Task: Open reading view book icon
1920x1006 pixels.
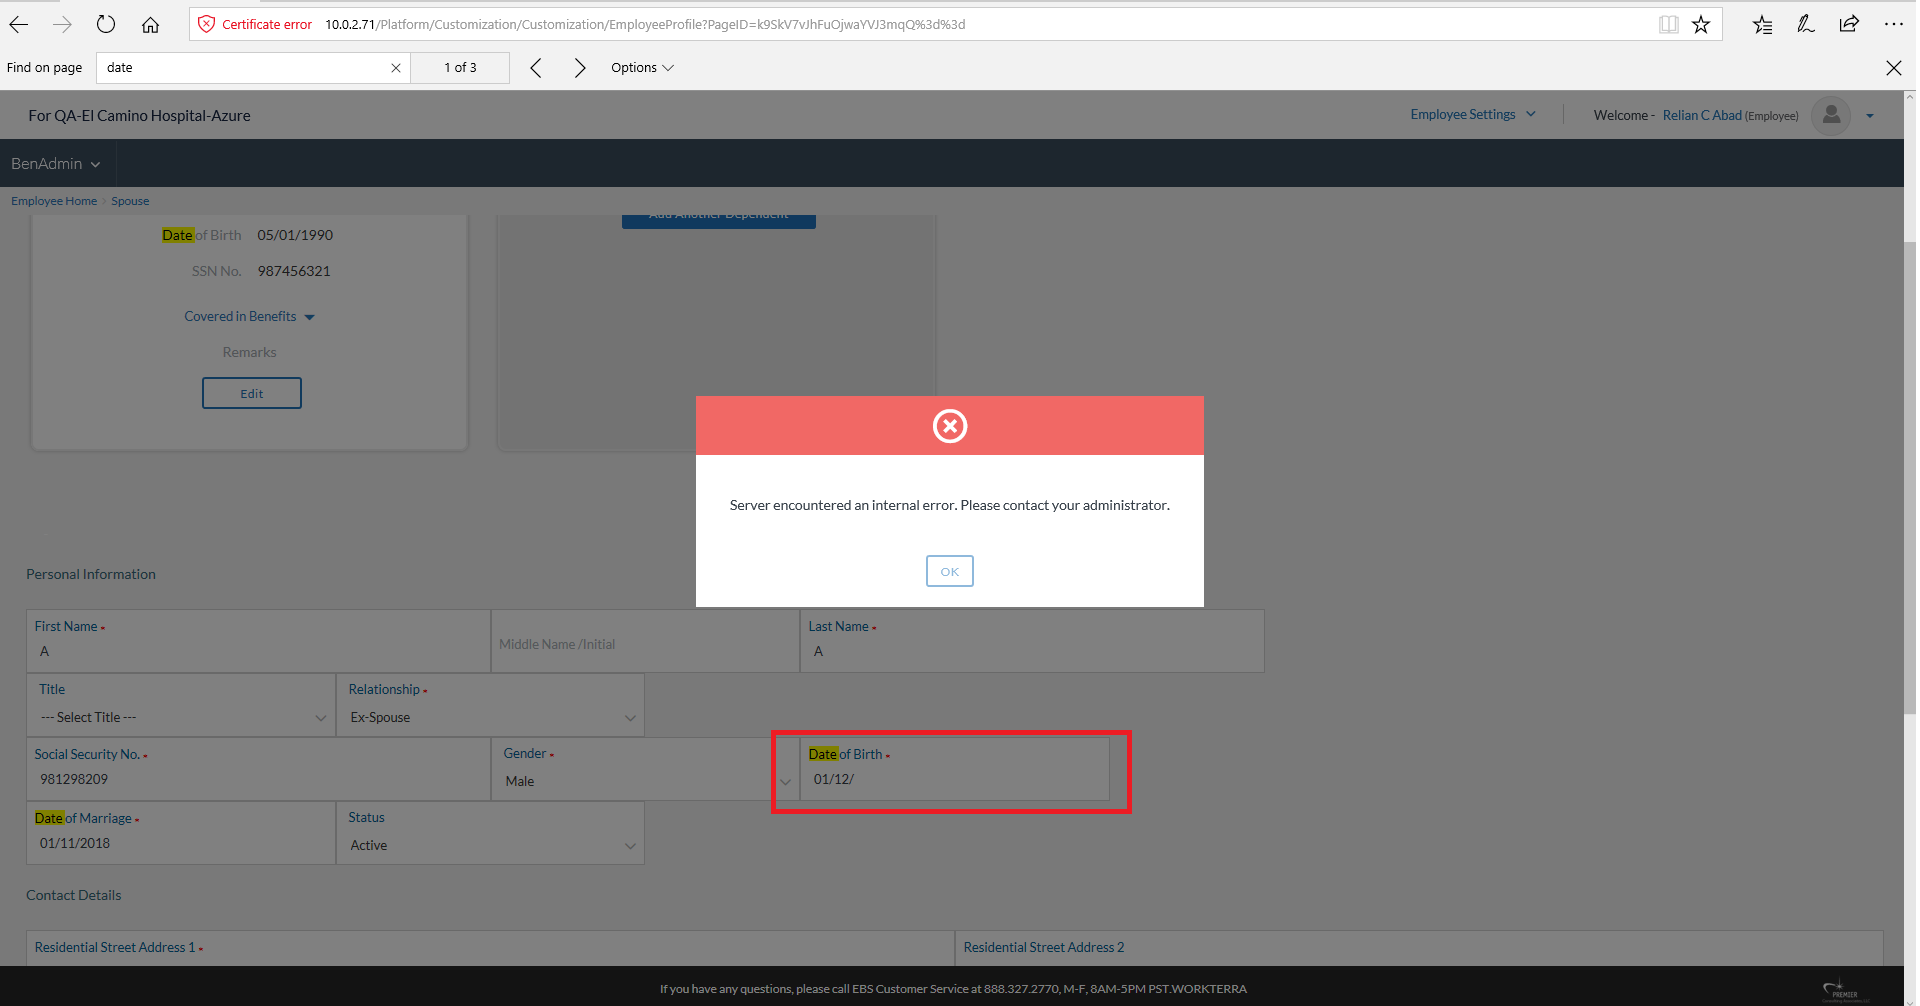Action: (1668, 24)
